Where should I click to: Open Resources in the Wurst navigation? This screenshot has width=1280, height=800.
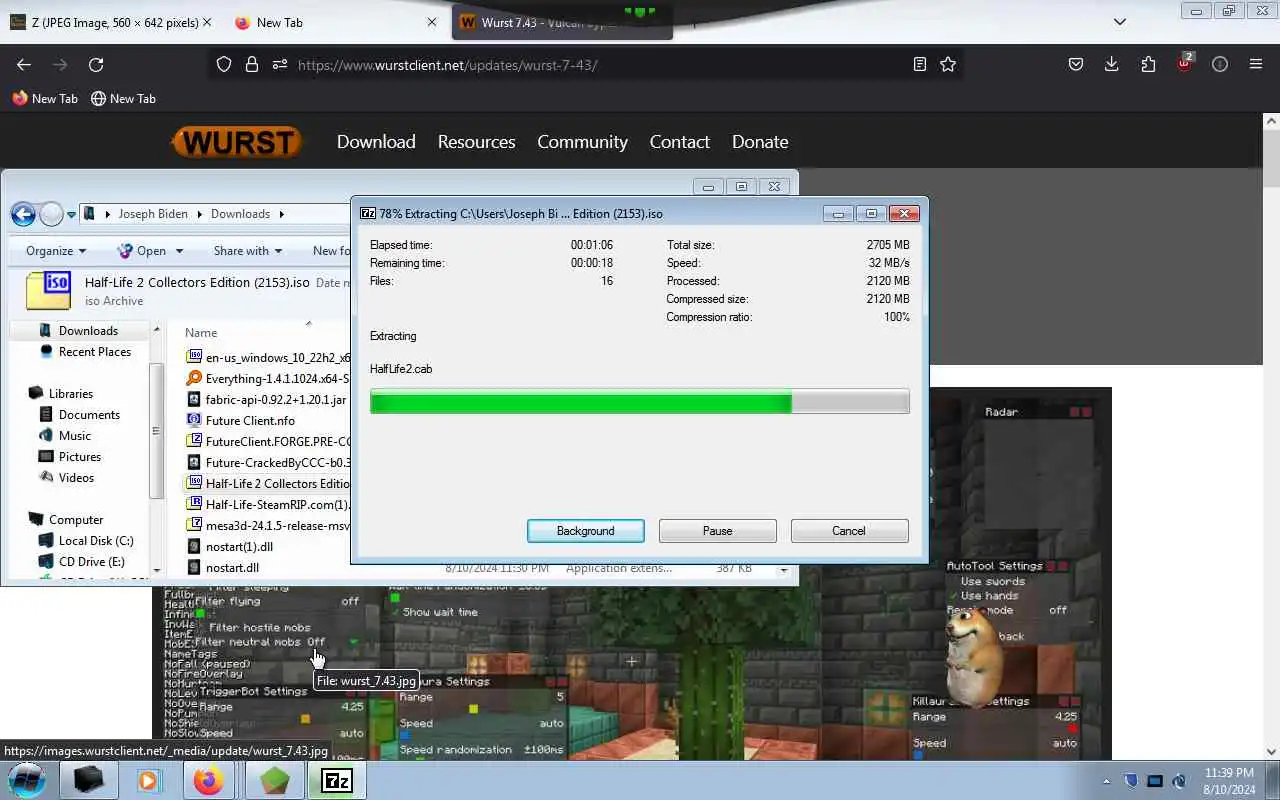point(476,142)
